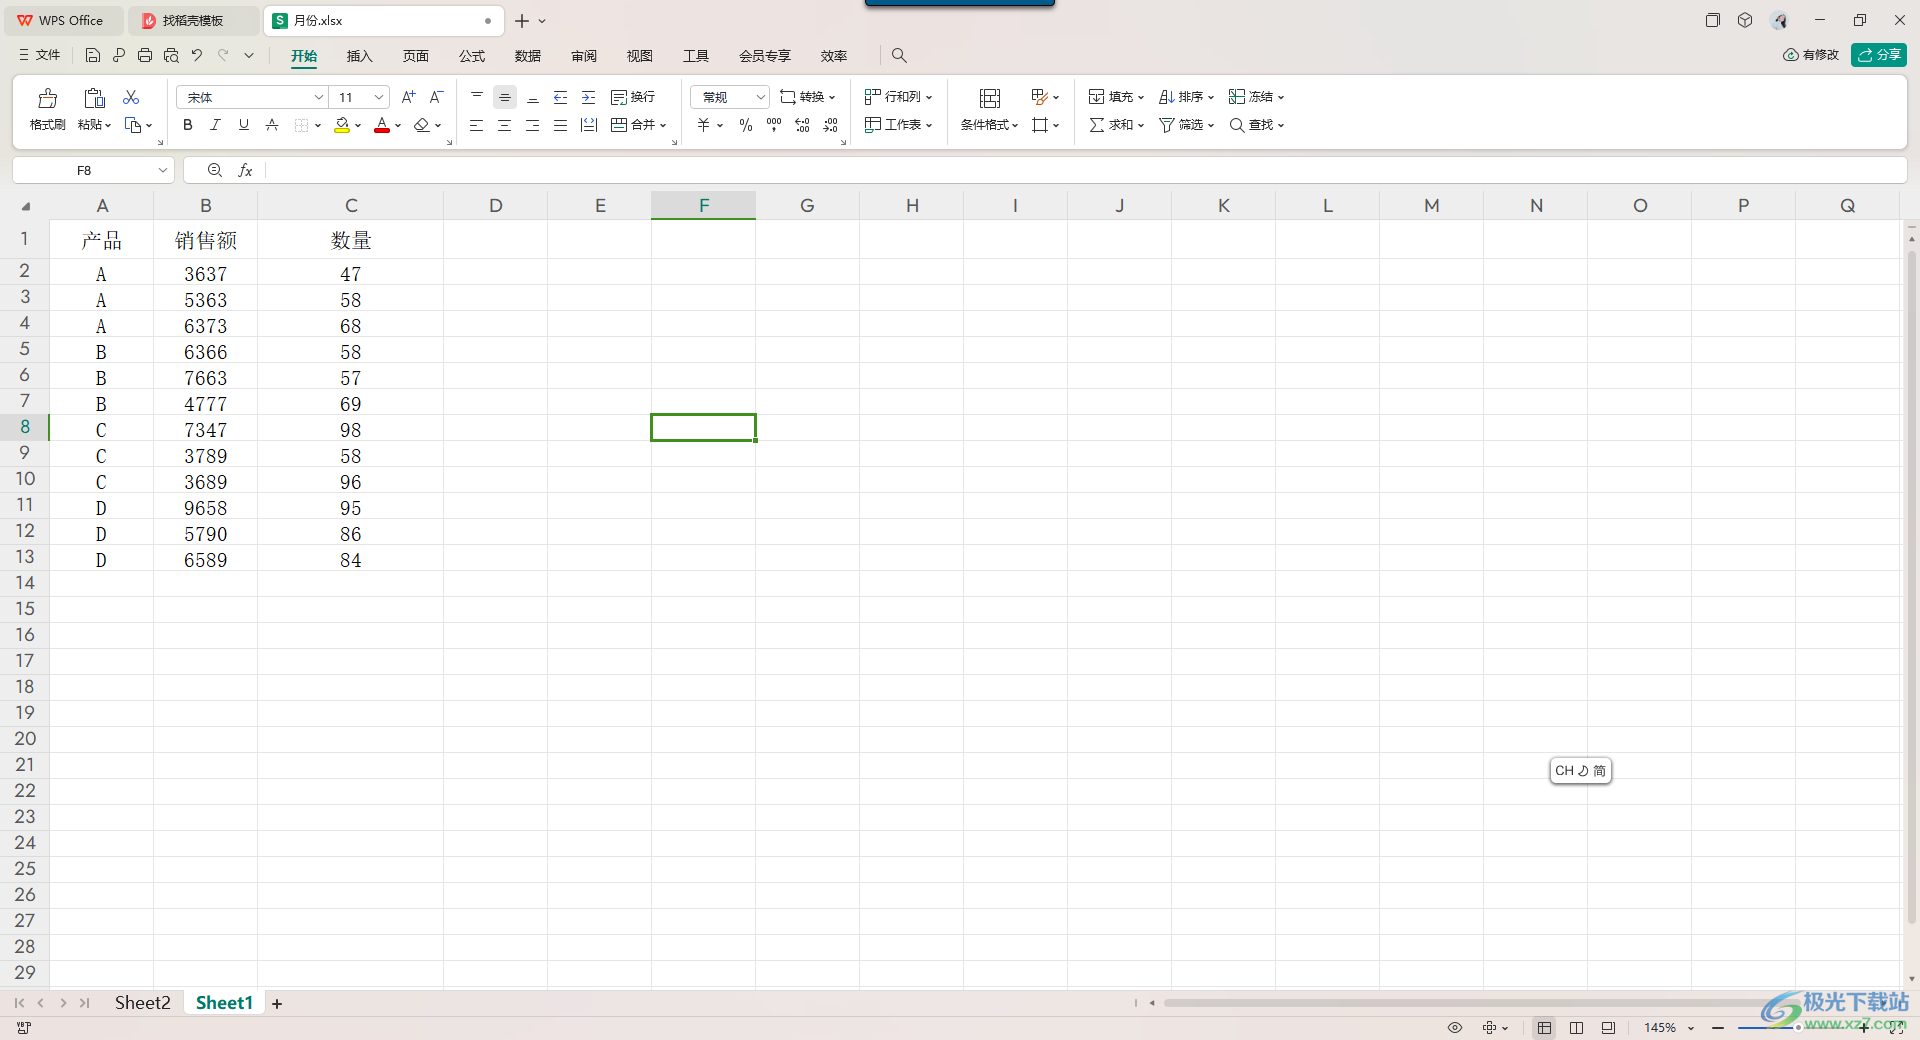1920x1040 pixels.
Task: Switch to page layout view in status bar
Action: 1576,1027
